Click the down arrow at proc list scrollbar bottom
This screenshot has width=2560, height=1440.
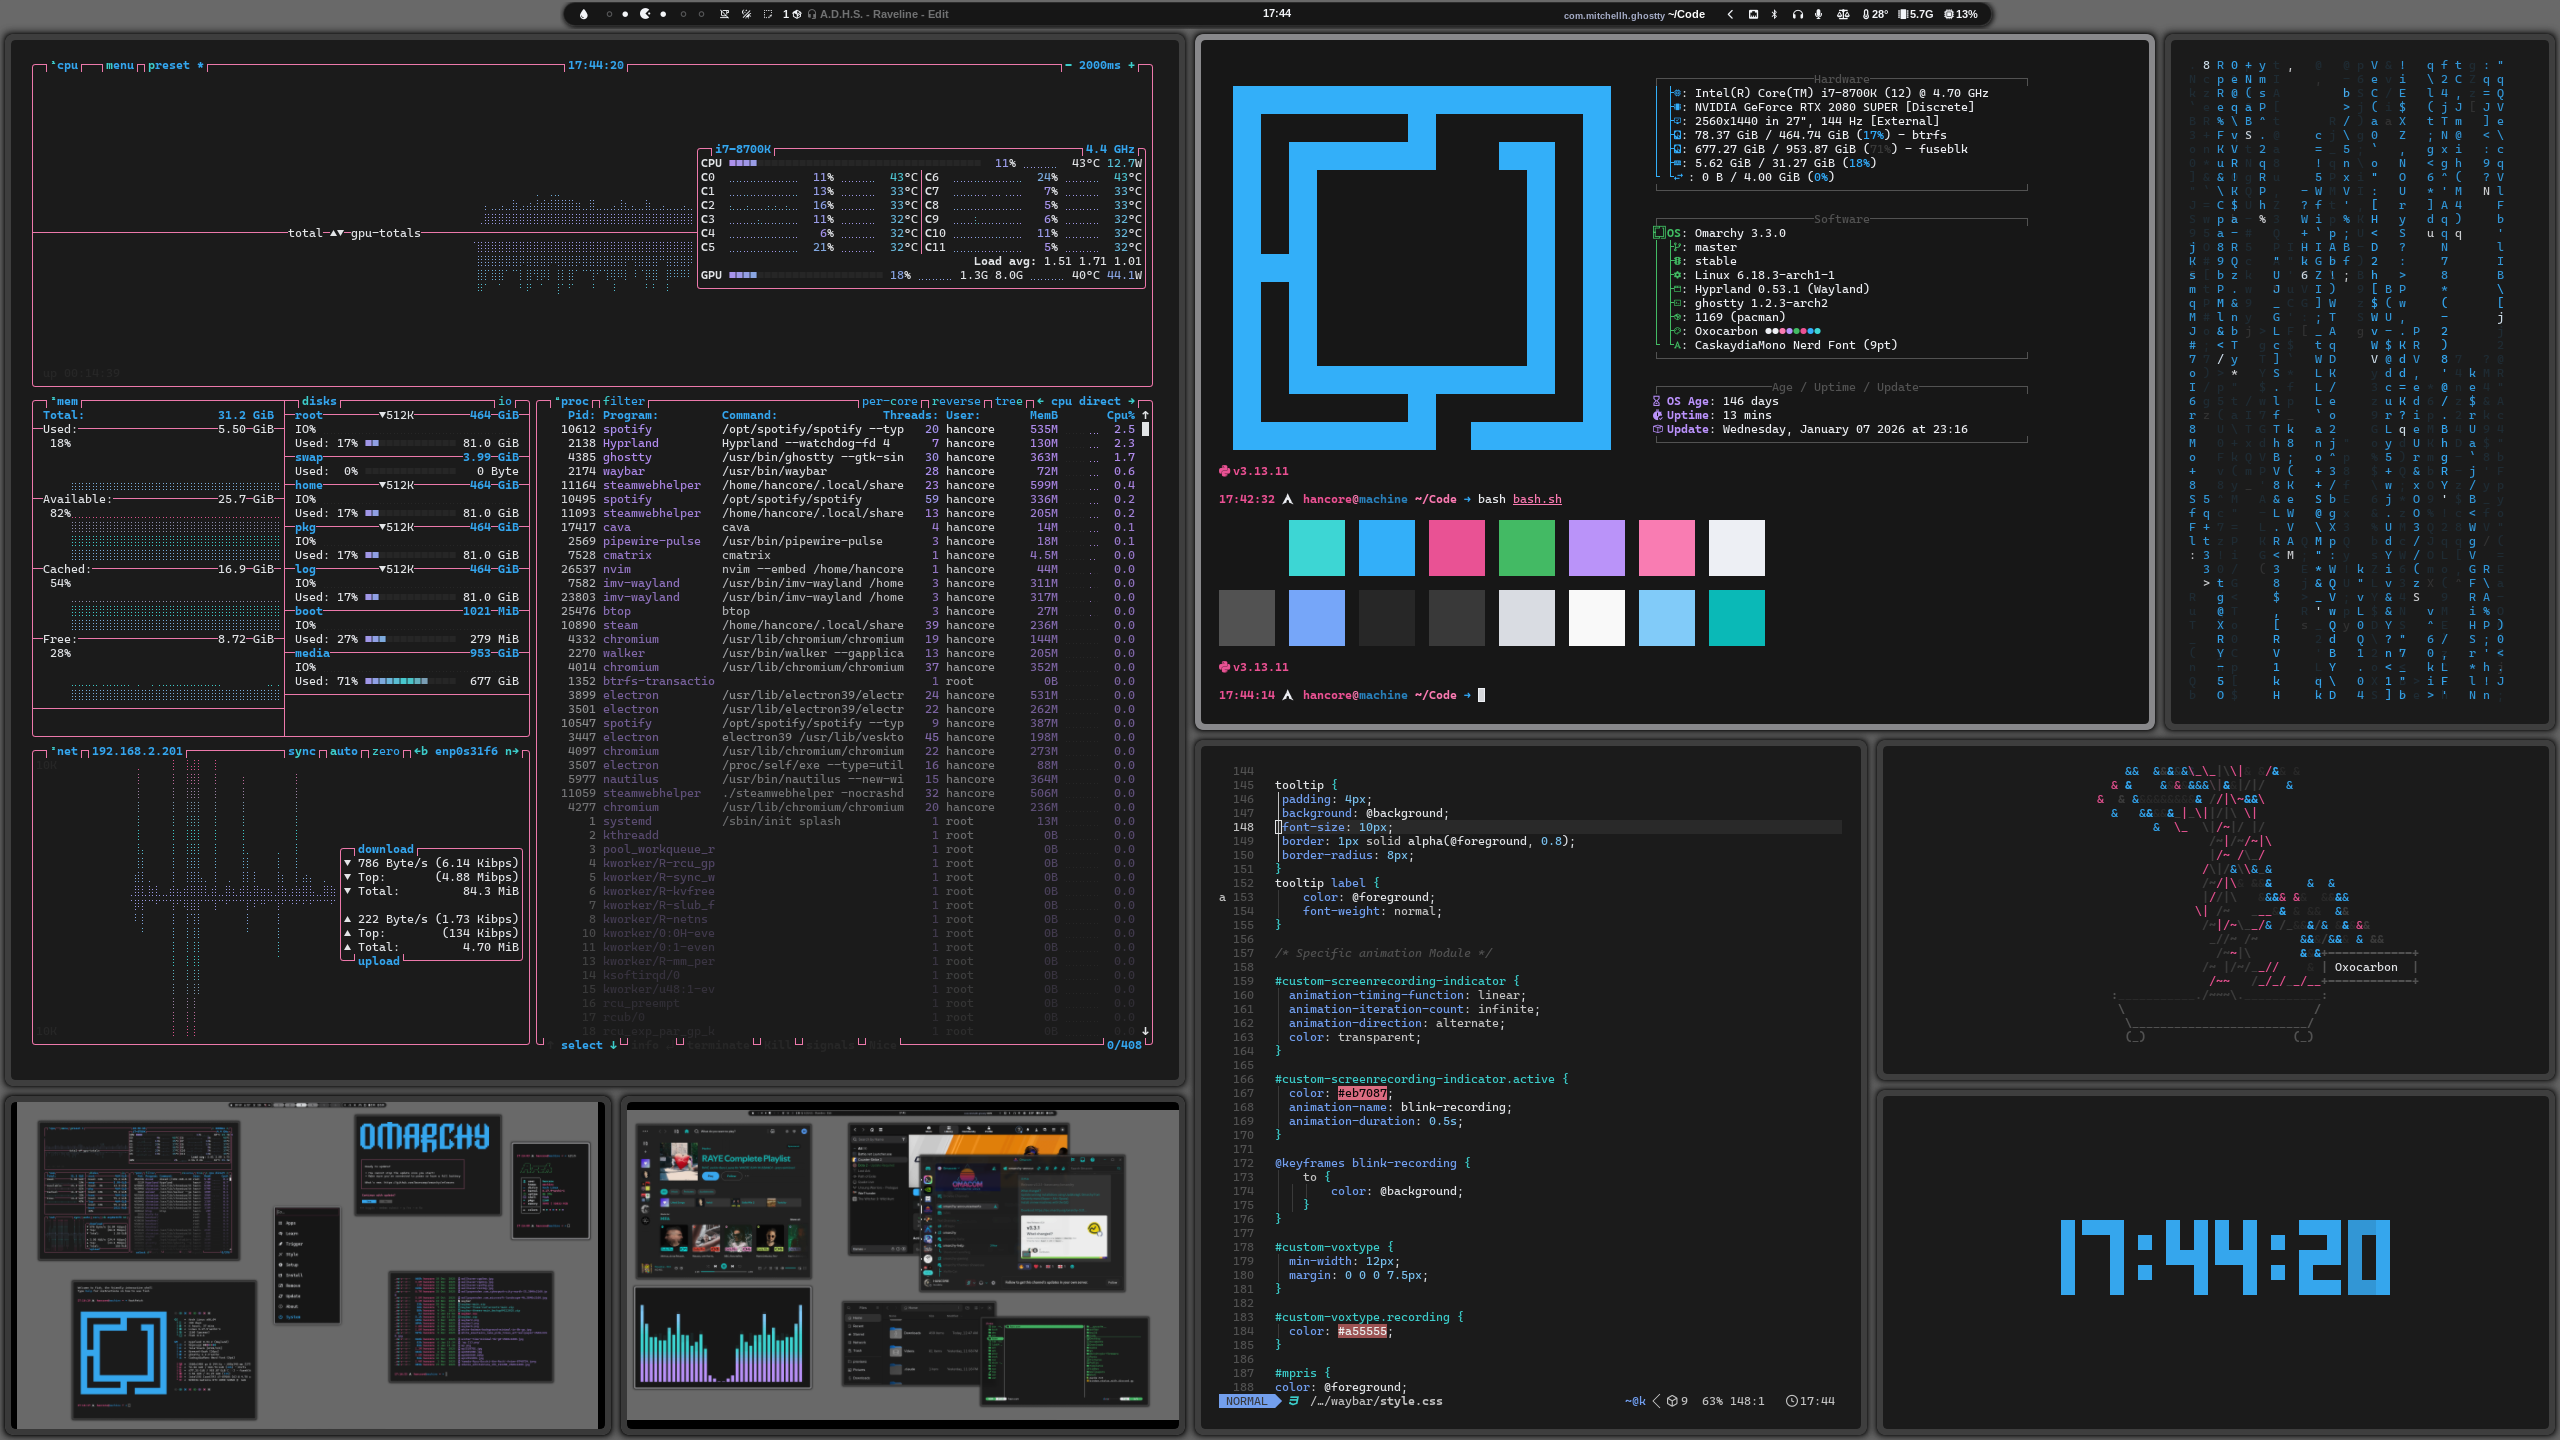click(x=1145, y=1030)
